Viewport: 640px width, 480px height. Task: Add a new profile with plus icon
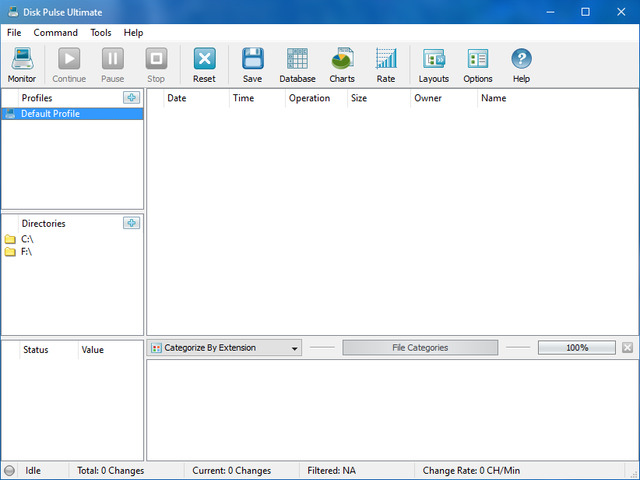click(x=131, y=97)
